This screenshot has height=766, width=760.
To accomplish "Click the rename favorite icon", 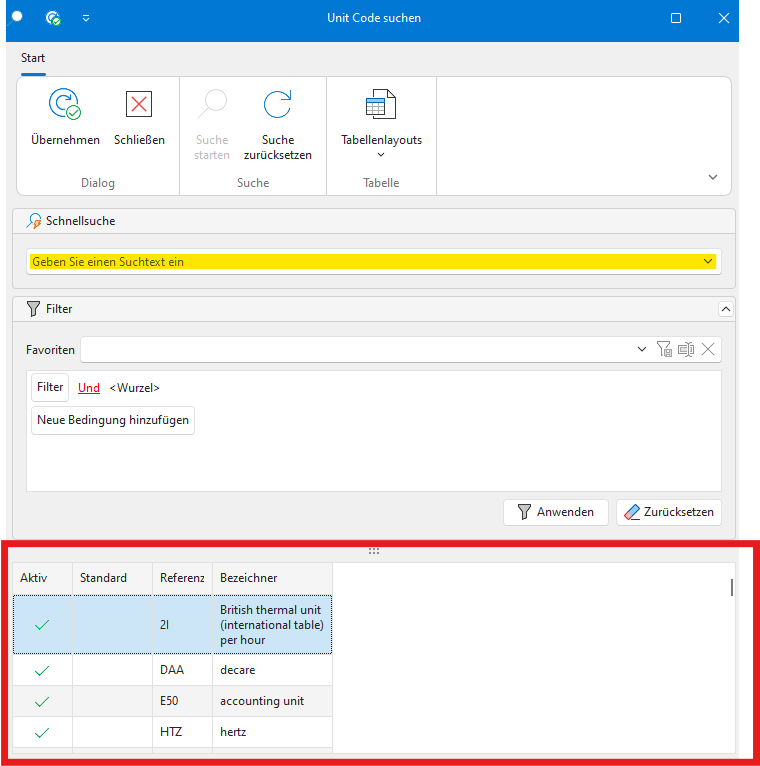I will click(x=686, y=349).
